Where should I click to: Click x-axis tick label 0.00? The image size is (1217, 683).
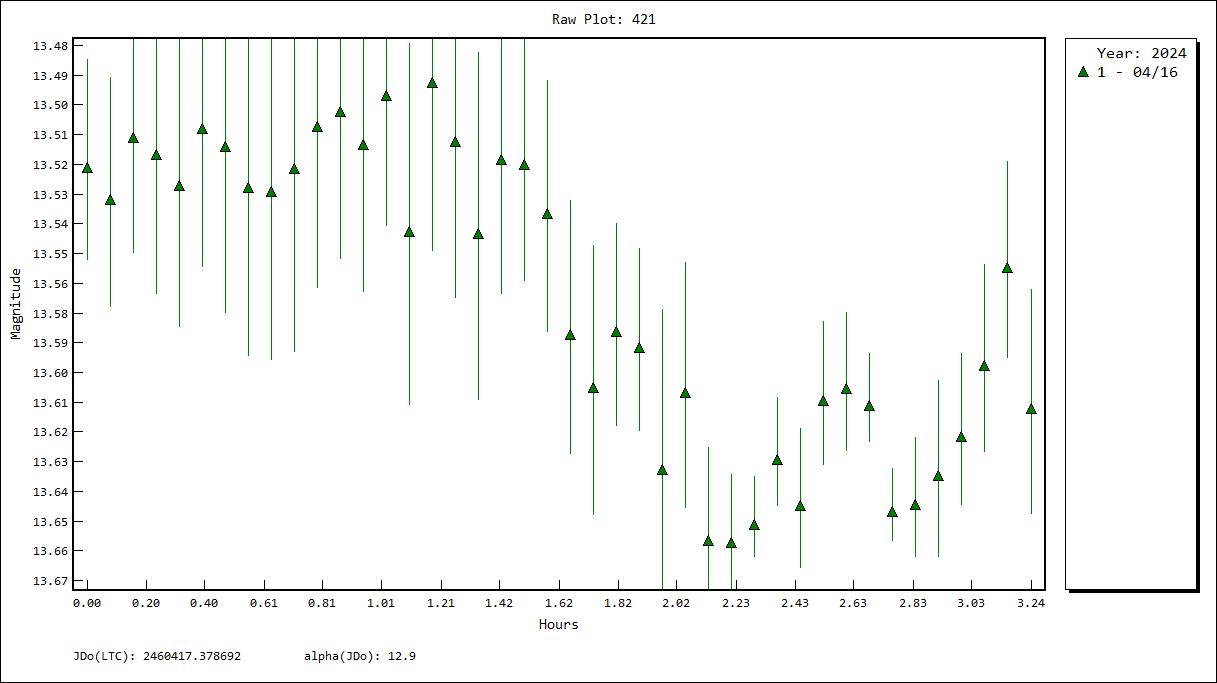click(x=87, y=603)
